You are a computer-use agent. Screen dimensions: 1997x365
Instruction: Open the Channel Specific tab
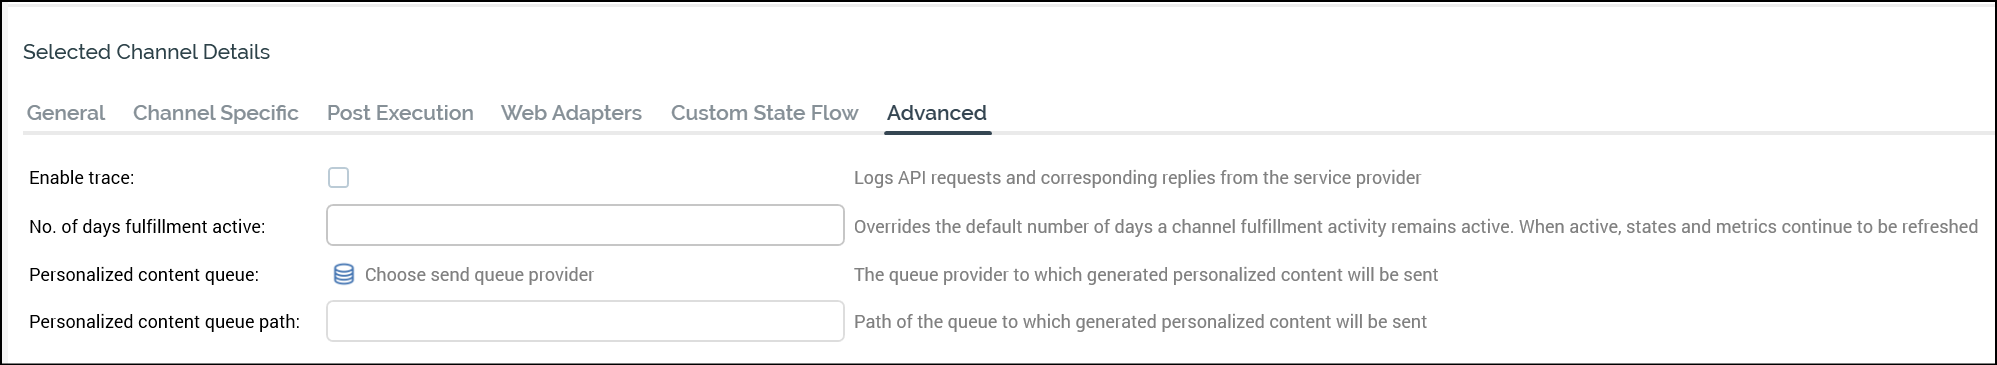pos(216,113)
